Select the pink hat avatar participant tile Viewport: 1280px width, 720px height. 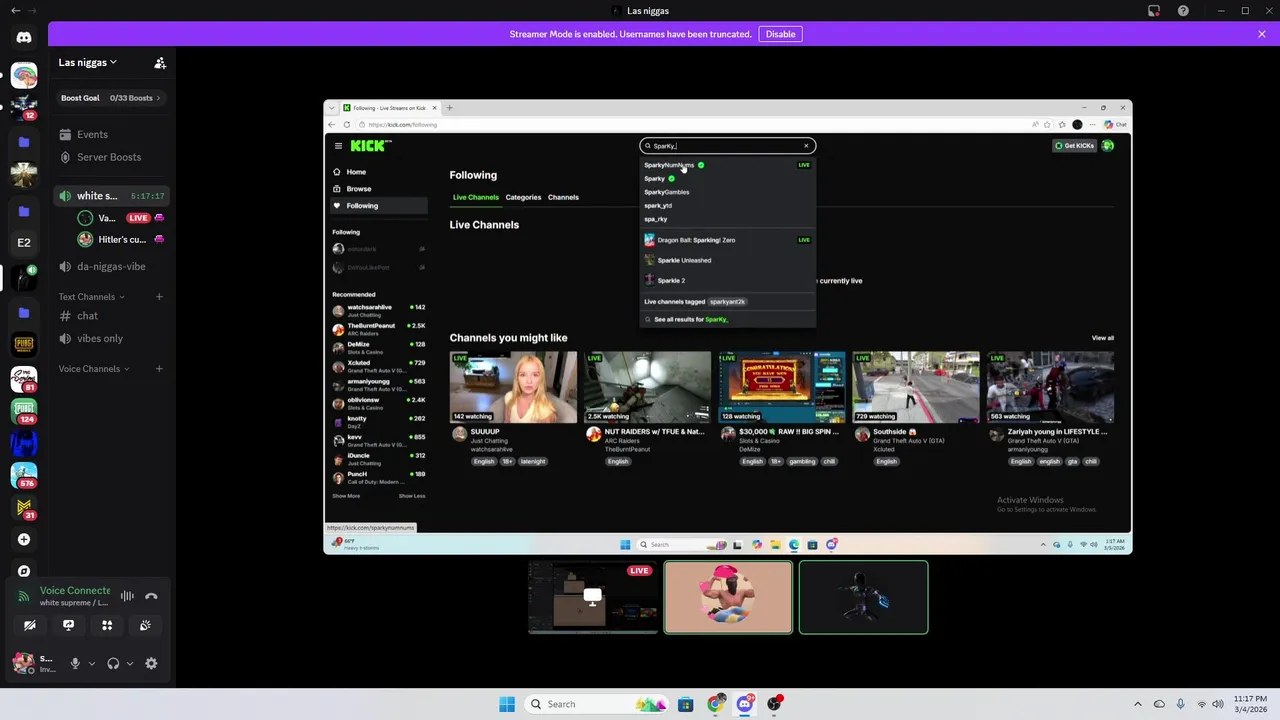point(728,597)
